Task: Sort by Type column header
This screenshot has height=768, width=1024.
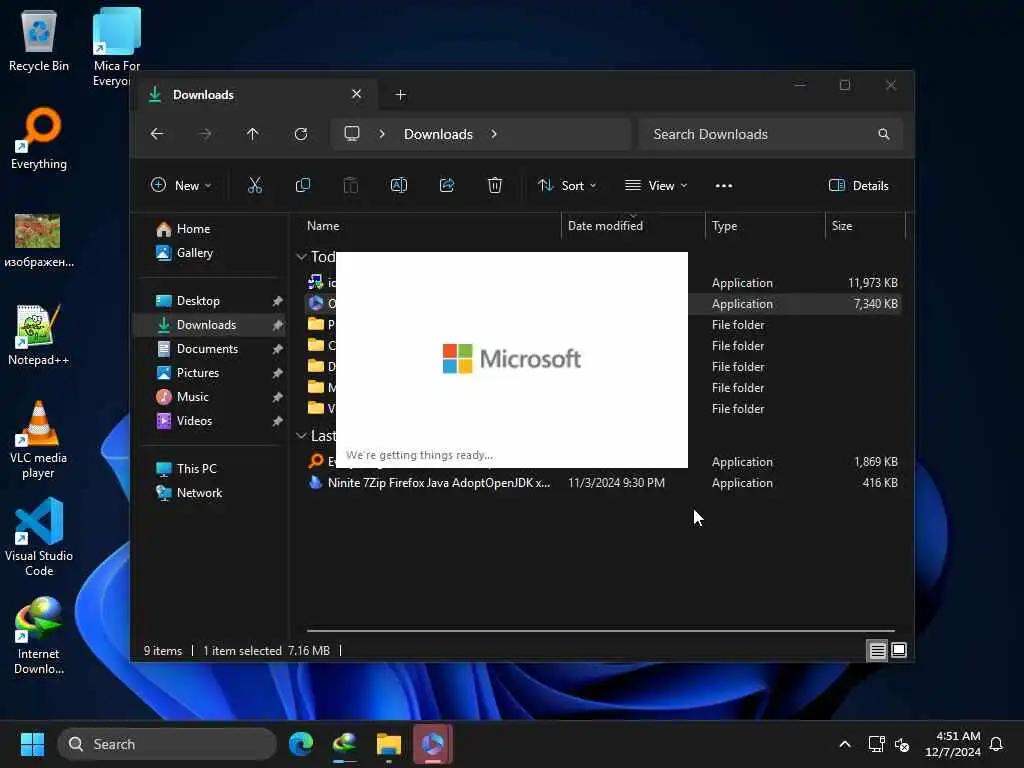Action: (x=765, y=226)
